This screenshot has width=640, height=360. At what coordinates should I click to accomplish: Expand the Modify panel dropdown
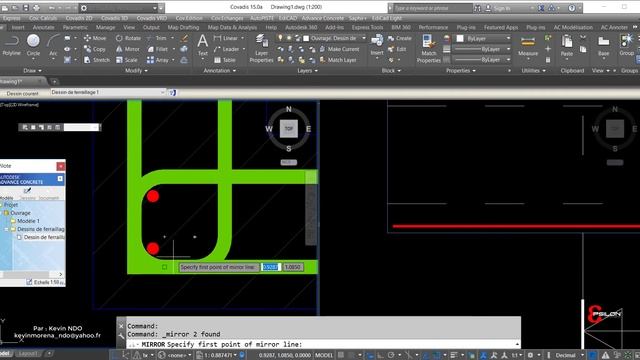click(136, 71)
